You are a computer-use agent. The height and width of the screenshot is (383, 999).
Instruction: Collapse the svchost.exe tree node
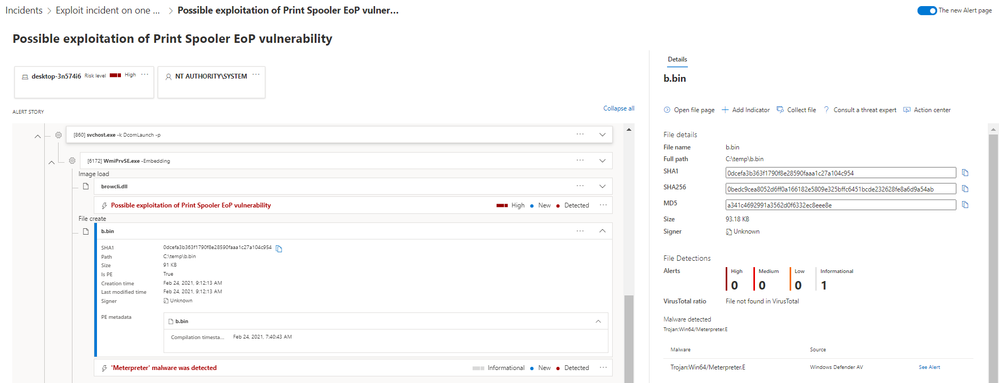pyautogui.click(x=37, y=136)
